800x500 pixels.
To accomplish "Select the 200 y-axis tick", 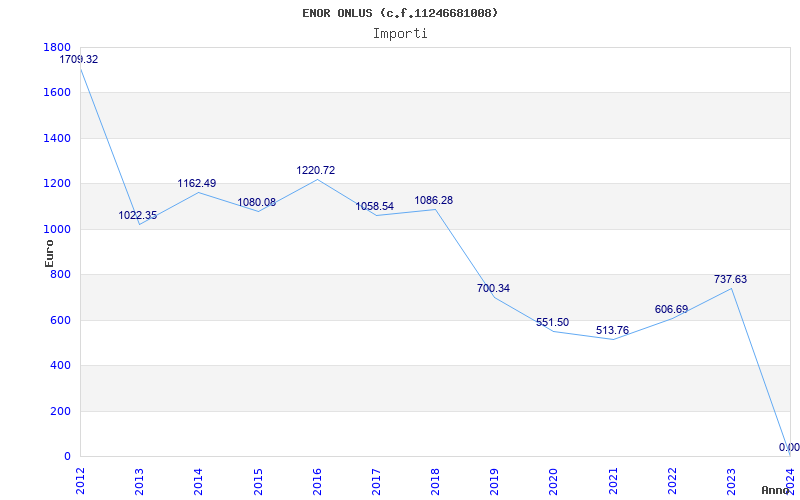I will tap(60, 411).
